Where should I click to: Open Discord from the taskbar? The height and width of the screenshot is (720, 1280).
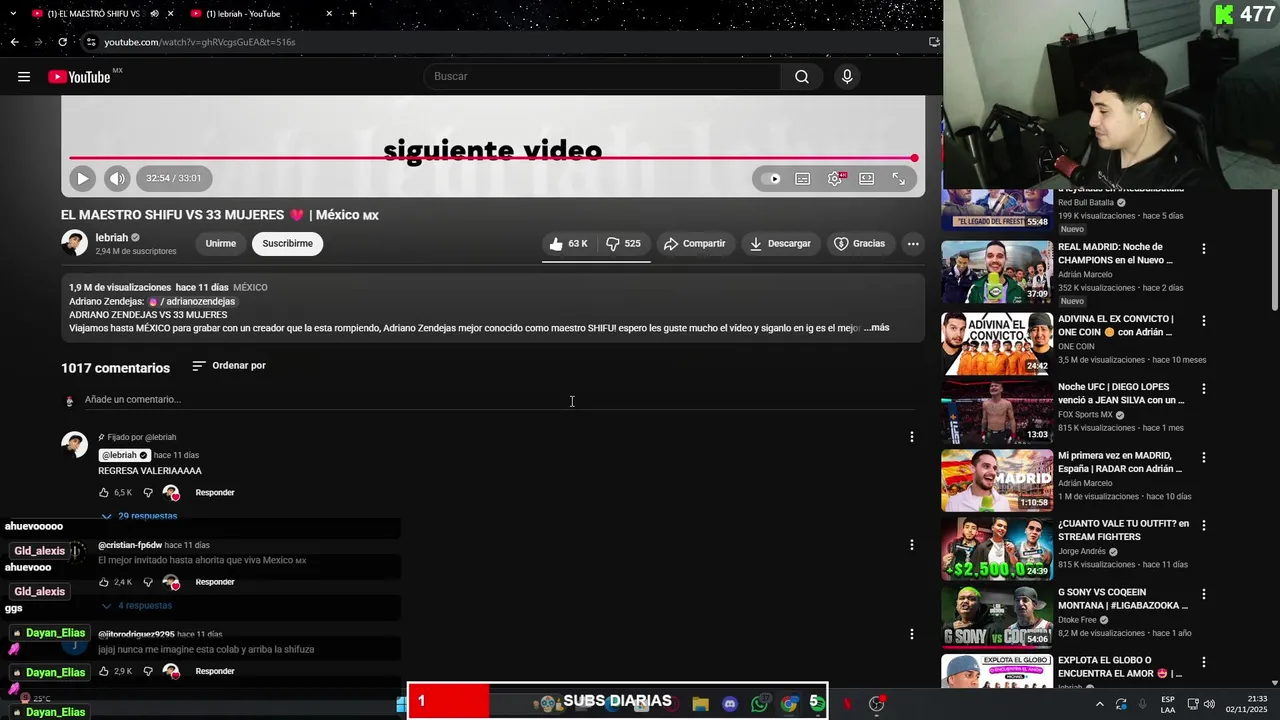730,704
